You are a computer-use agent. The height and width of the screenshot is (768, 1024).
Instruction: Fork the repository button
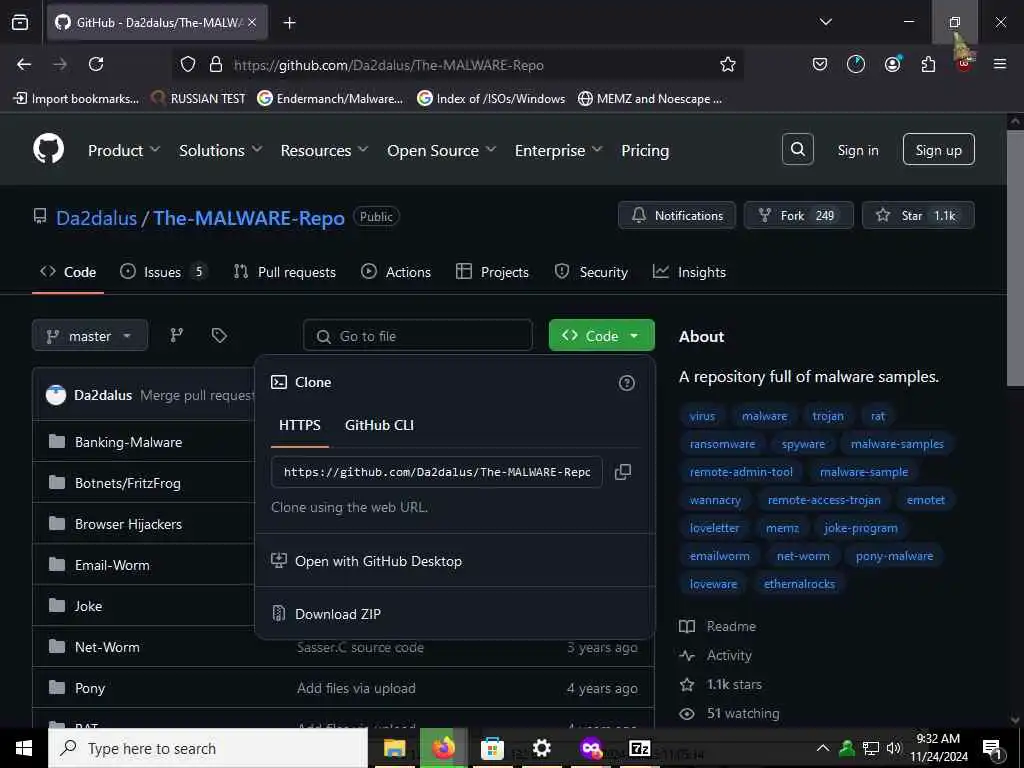tap(799, 216)
